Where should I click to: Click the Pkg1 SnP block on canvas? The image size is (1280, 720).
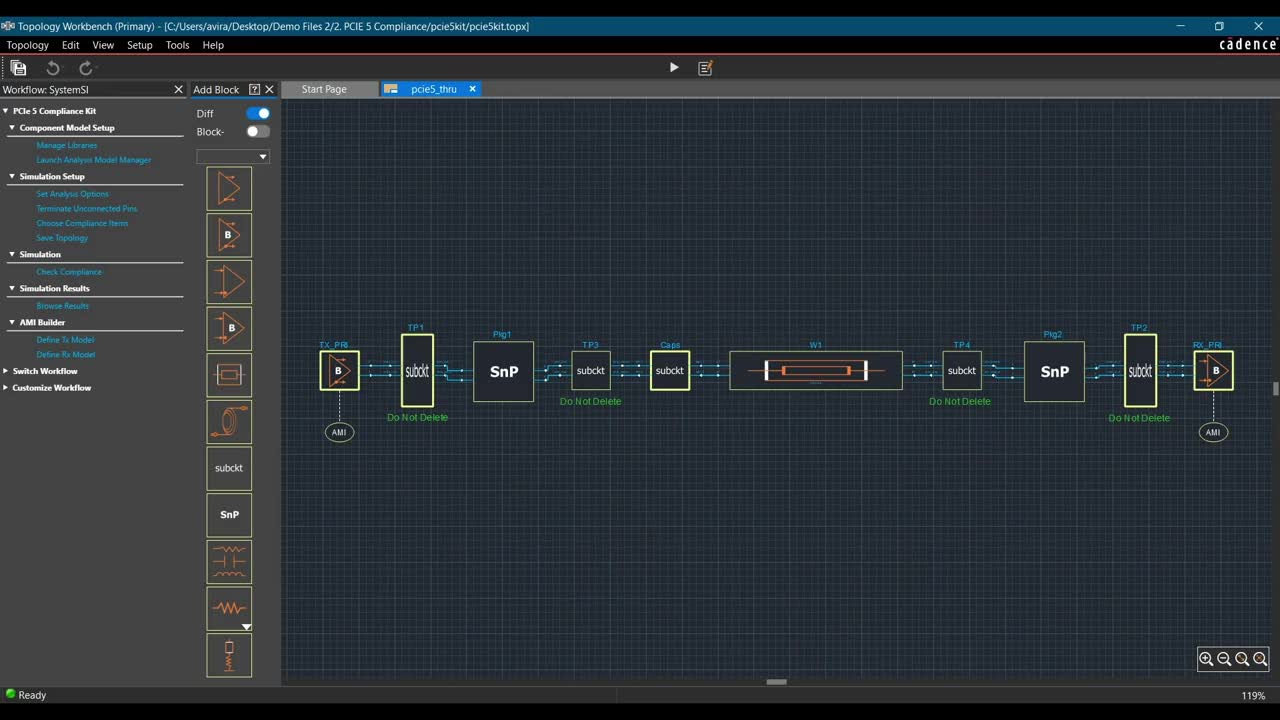point(503,371)
